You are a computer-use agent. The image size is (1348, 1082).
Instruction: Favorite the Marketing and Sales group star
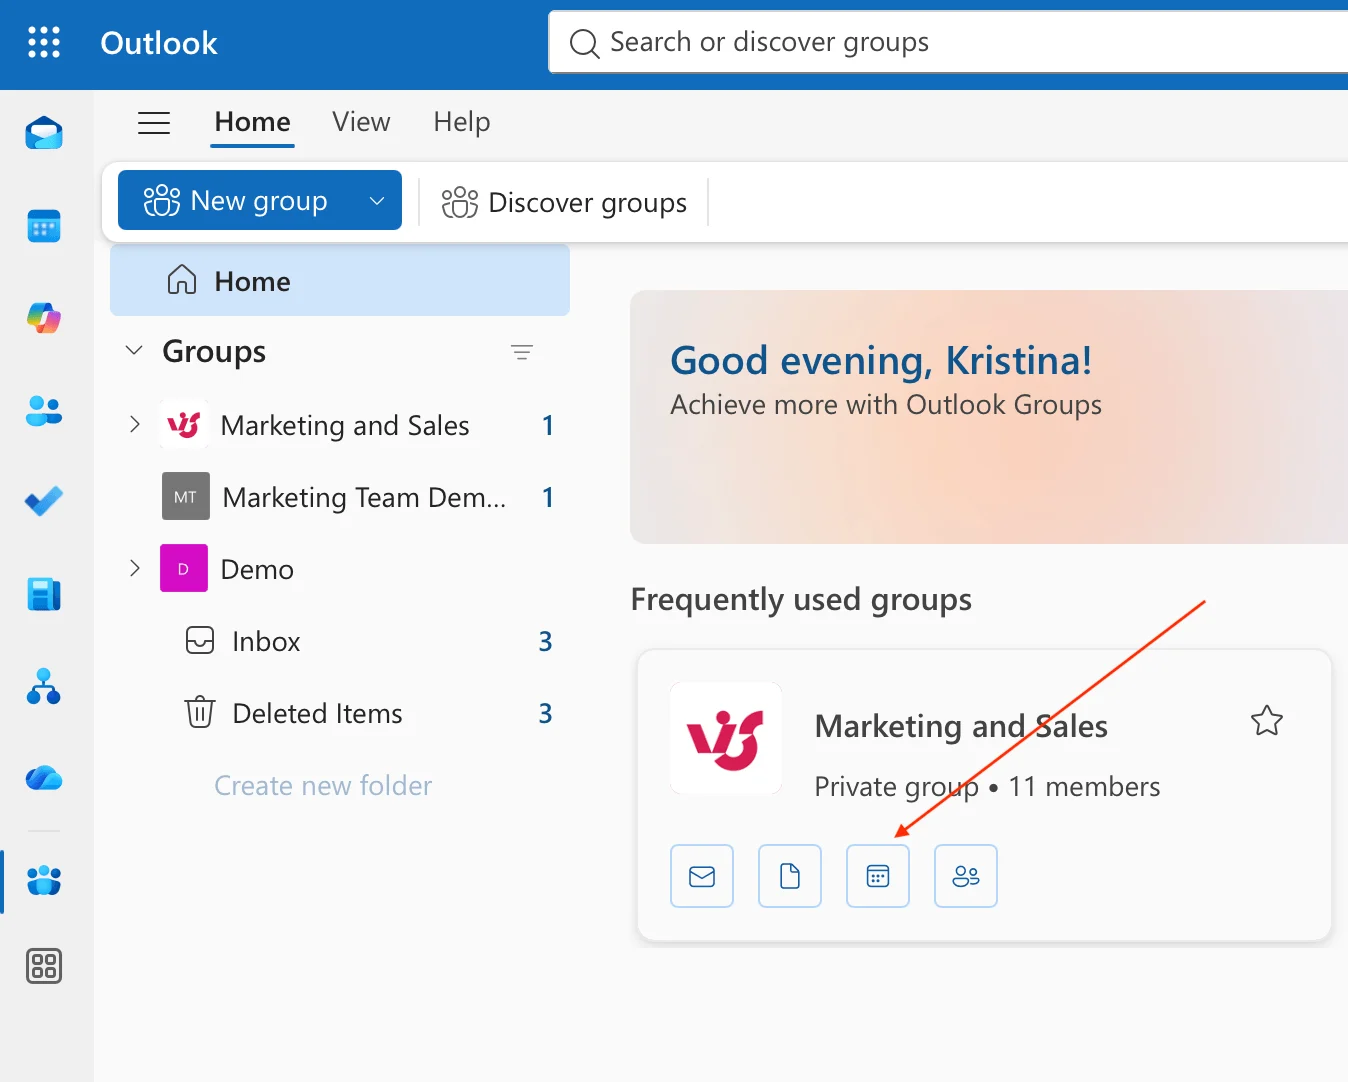pos(1267,721)
